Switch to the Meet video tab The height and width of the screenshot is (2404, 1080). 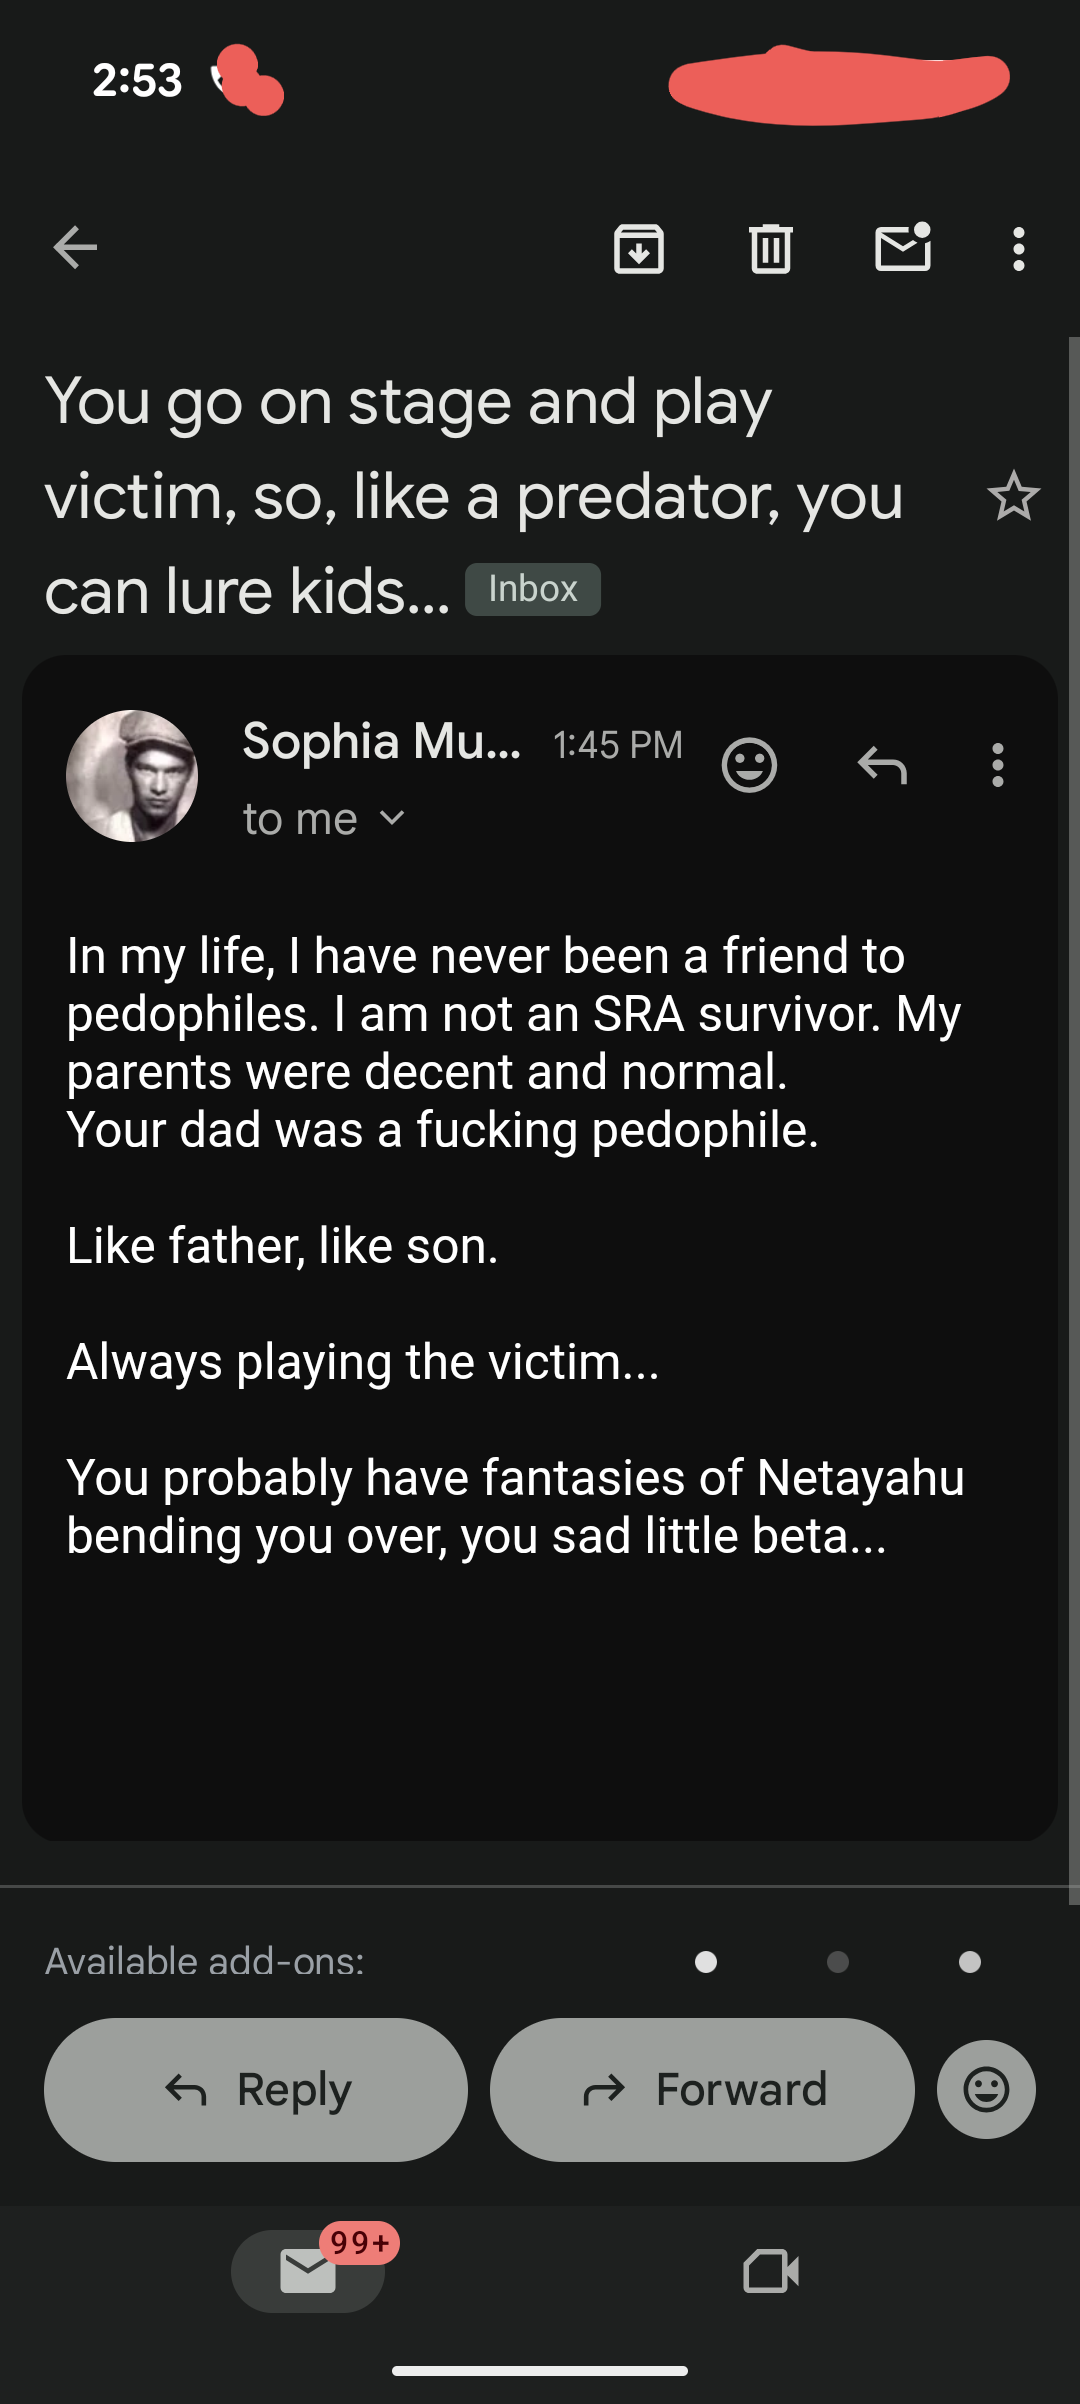[771, 2271]
